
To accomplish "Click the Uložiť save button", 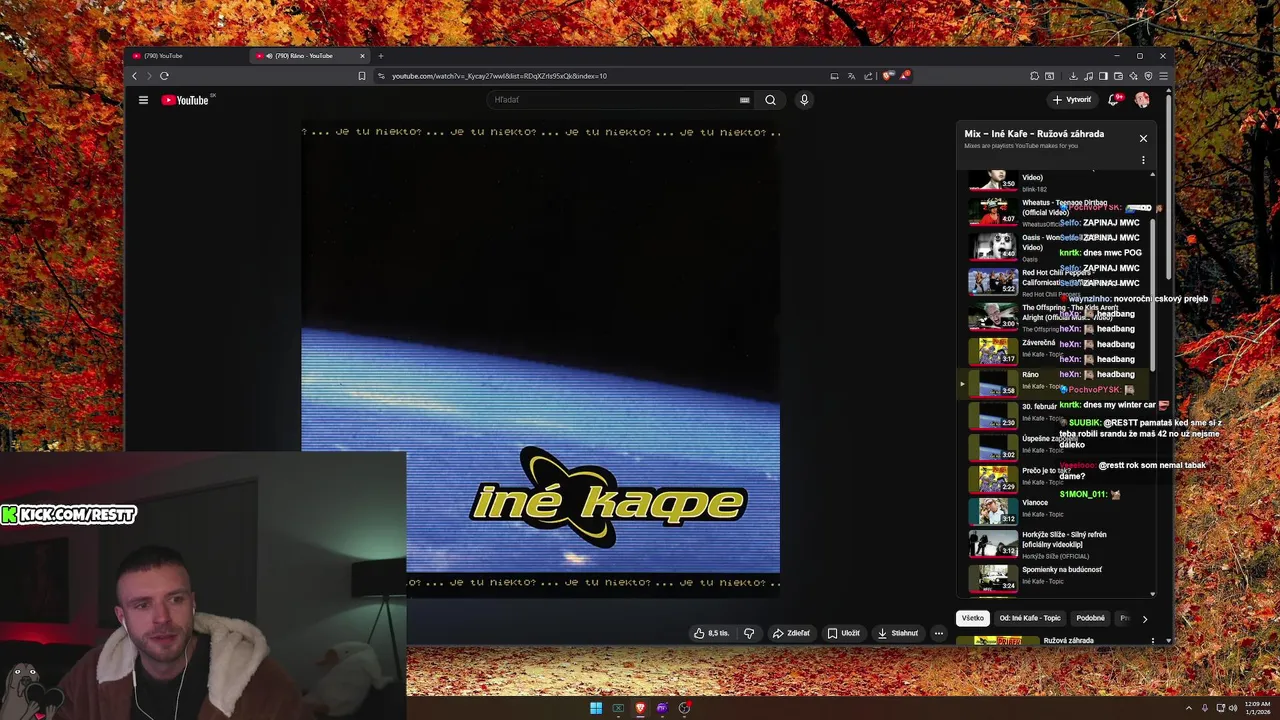I will coord(844,633).
